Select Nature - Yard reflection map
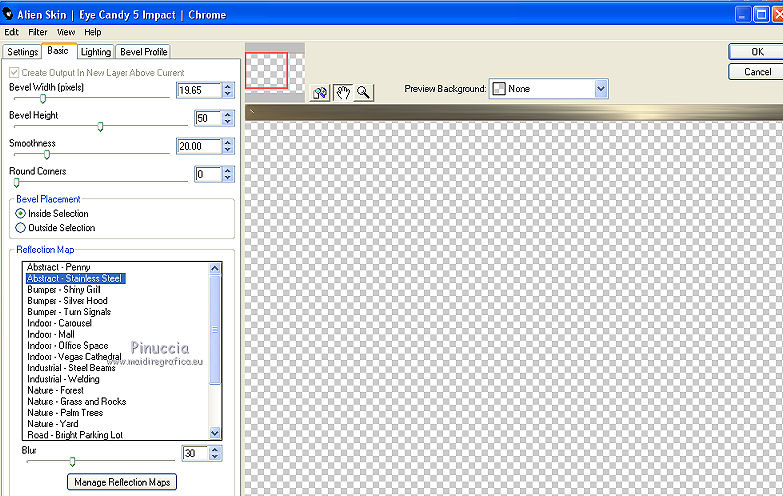The height and width of the screenshot is (496, 783). tap(52, 424)
